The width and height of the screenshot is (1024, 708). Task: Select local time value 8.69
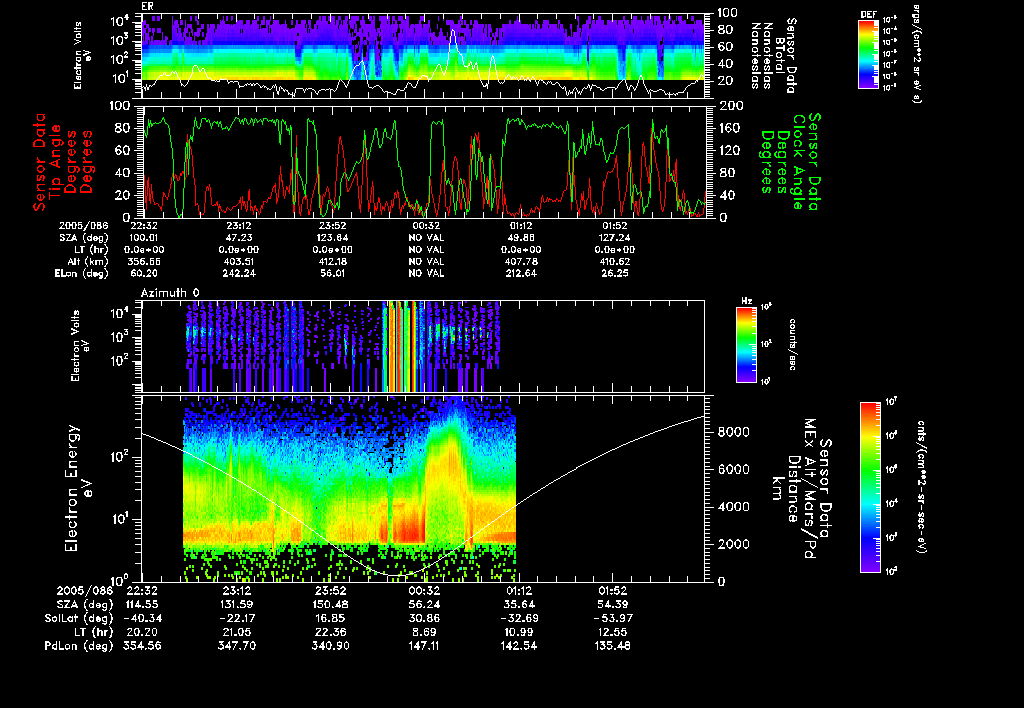(x=424, y=632)
